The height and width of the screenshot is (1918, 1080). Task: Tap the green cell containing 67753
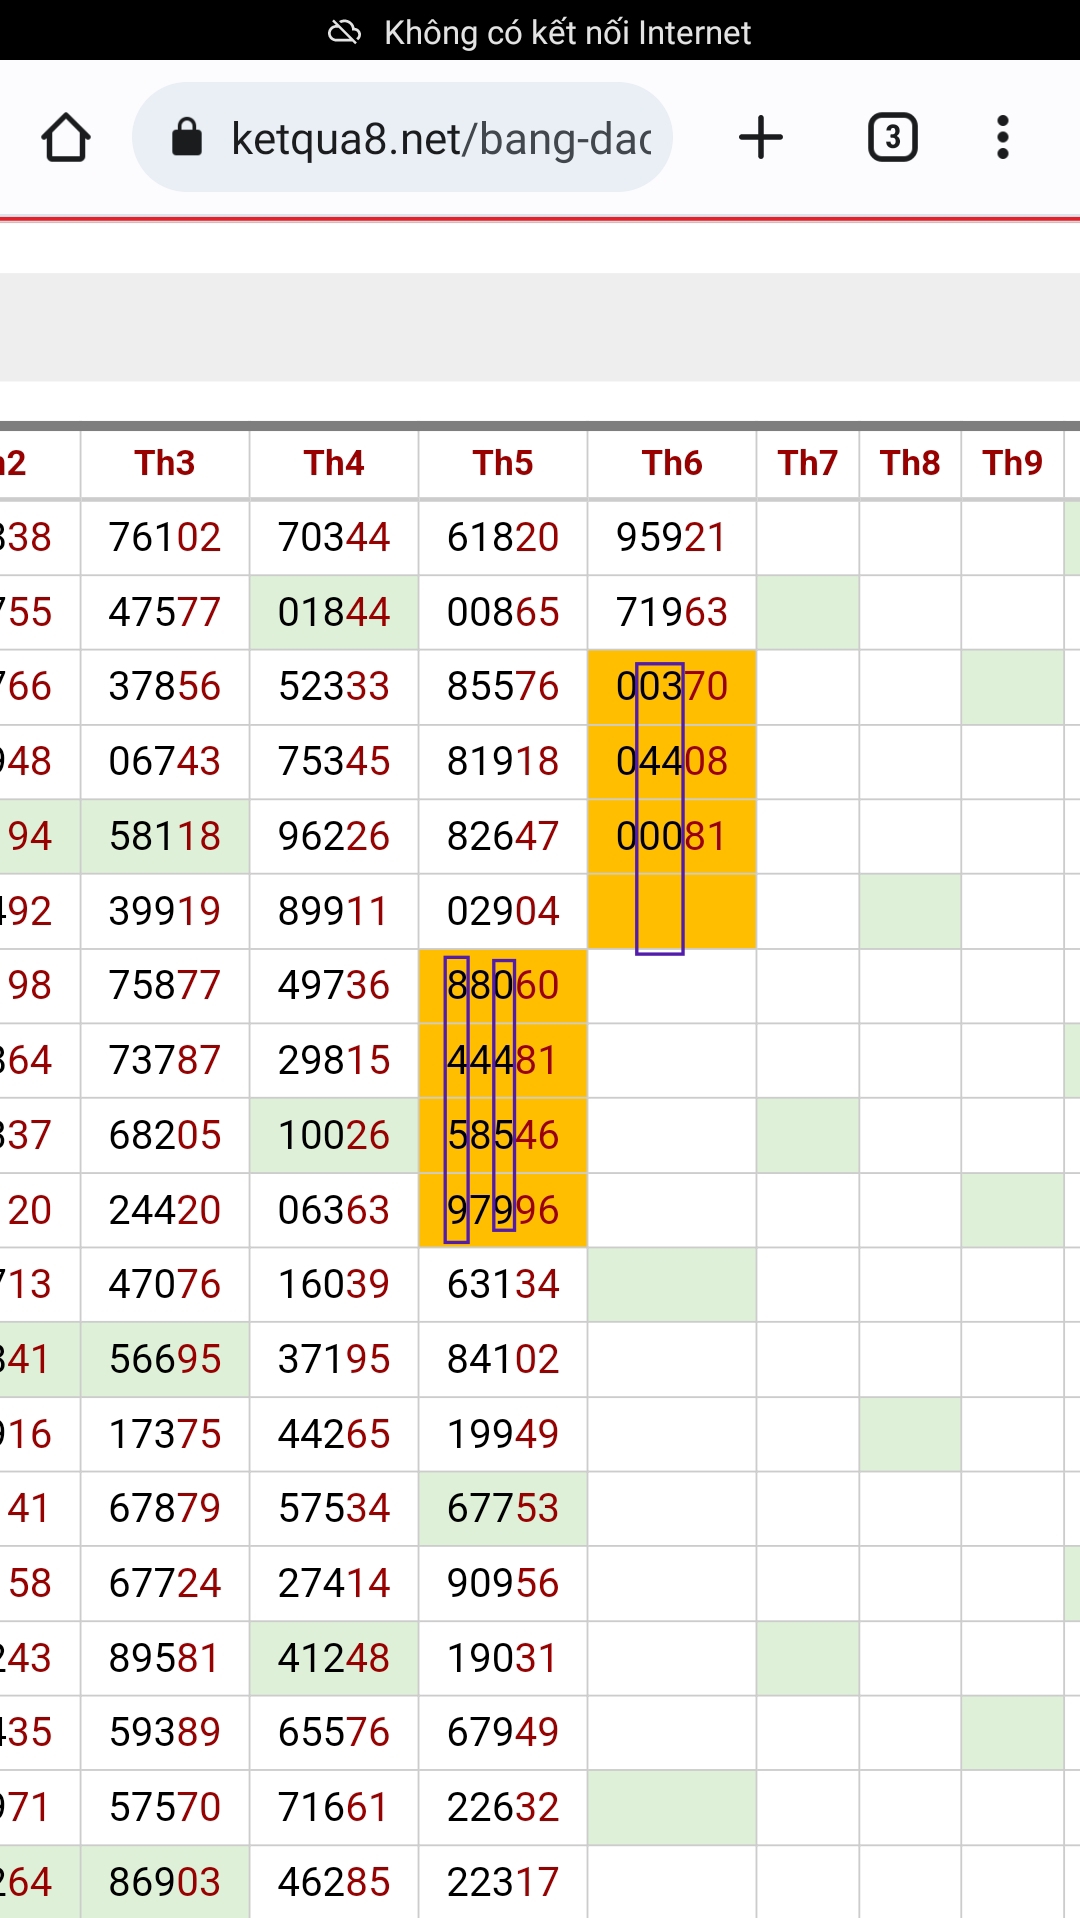tap(503, 1509)
